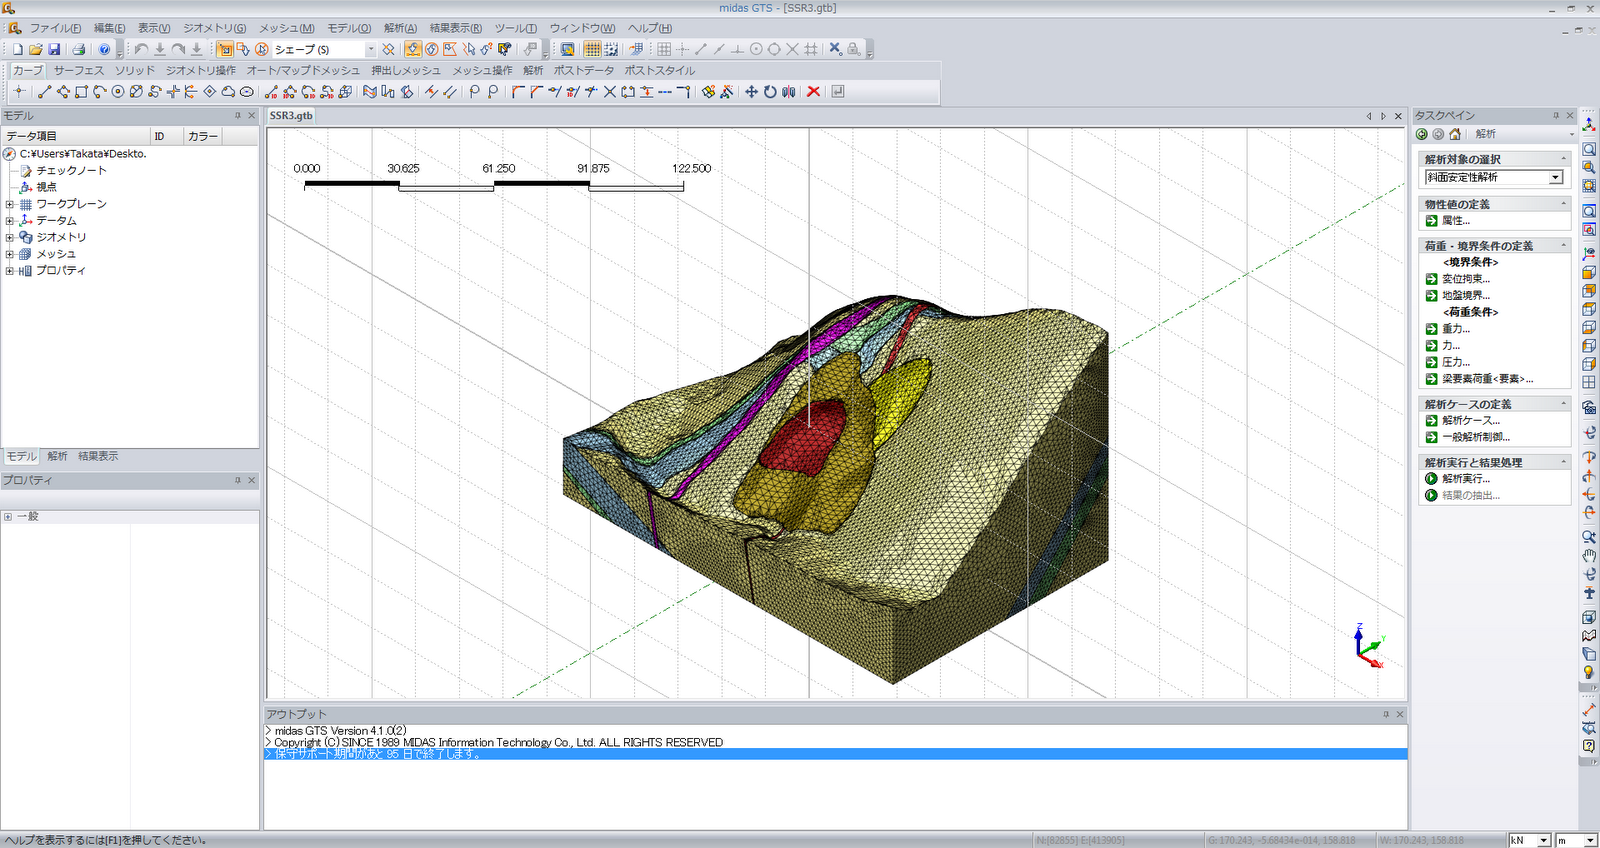The height and width of the screenshot is (848, 1600).
Task: Open a file with the folder icon
Action: coord(35,49)
